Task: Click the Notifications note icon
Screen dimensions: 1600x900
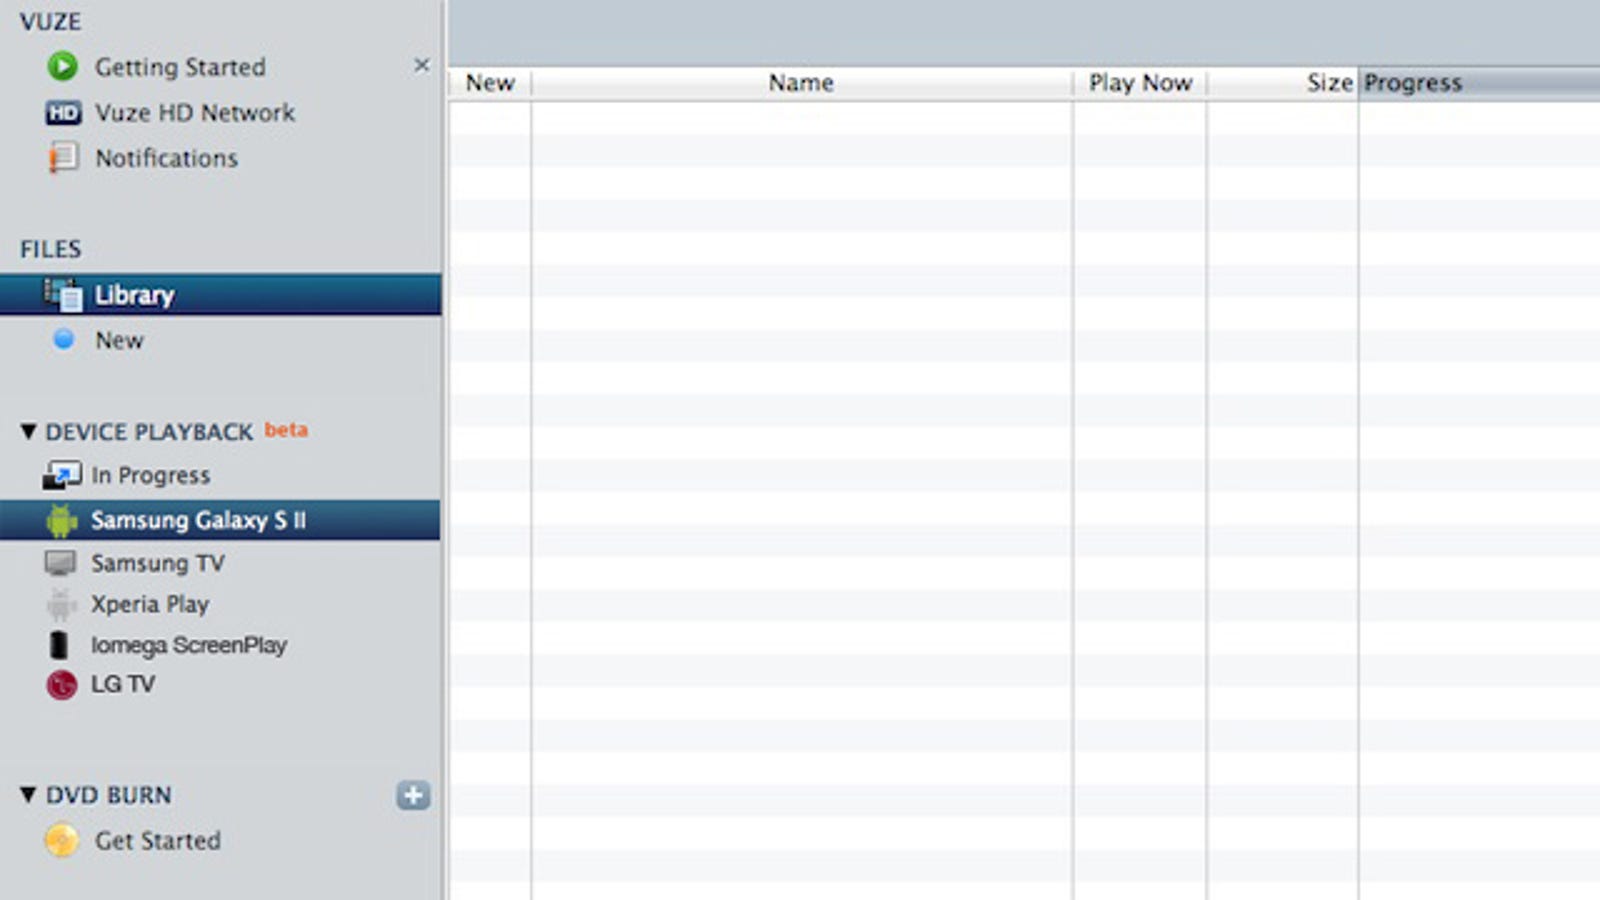Action: [63, 158]
